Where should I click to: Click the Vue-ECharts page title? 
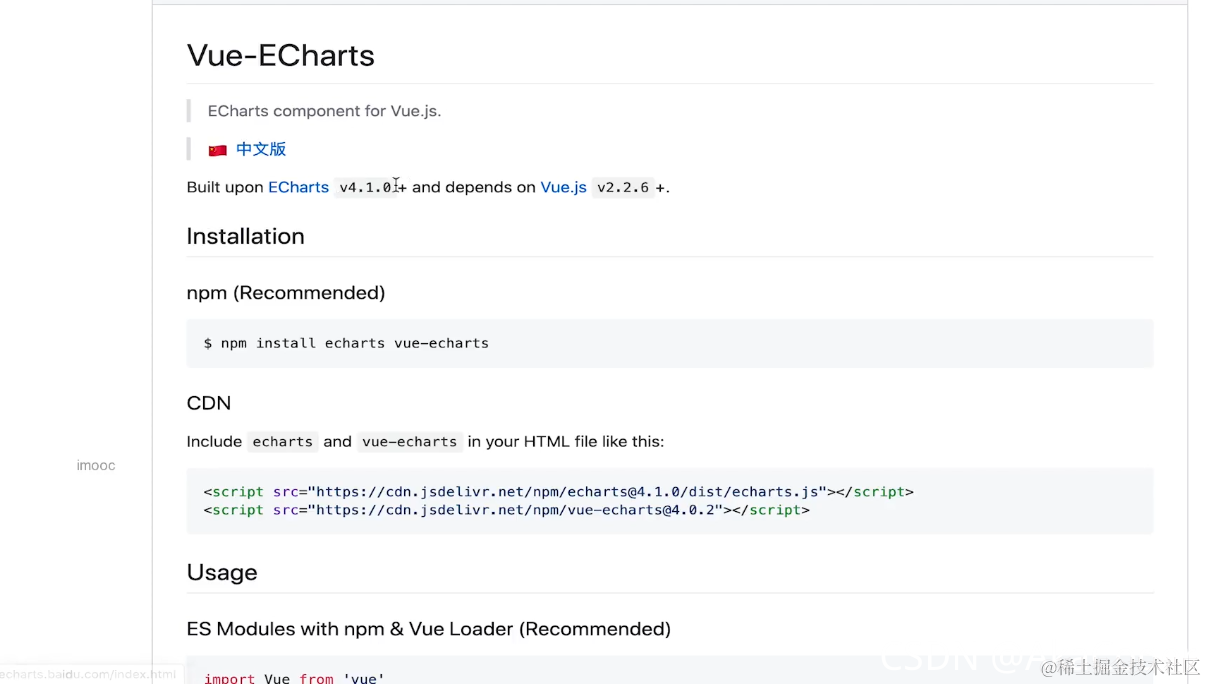tap(280, 55)
